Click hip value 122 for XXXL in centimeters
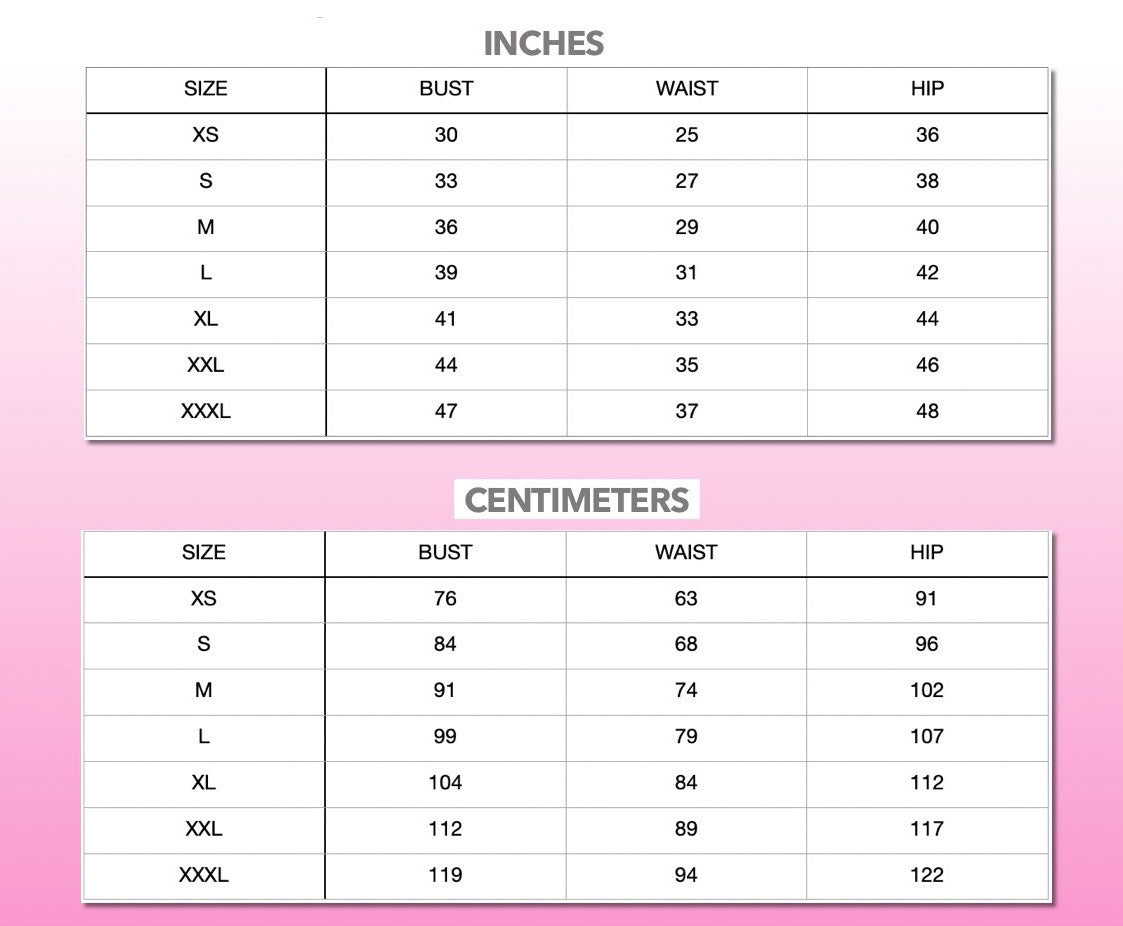This screenshot has width=1123, height=926. [x=926, y=875]
